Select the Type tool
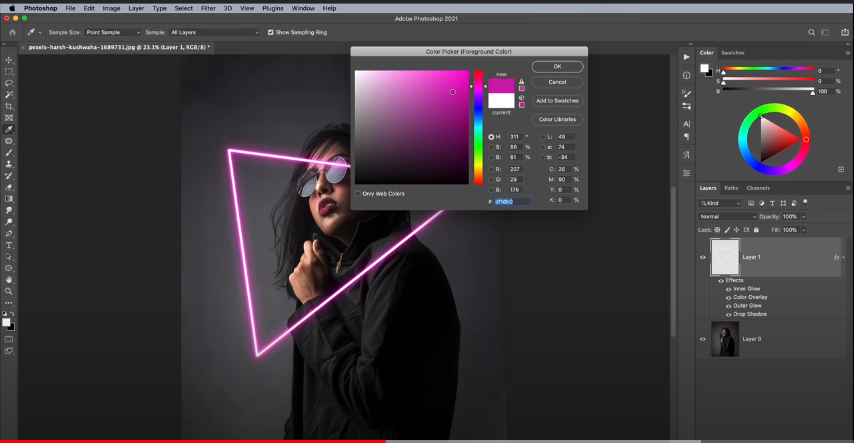854x443 pixels. (x=9, y=245)
